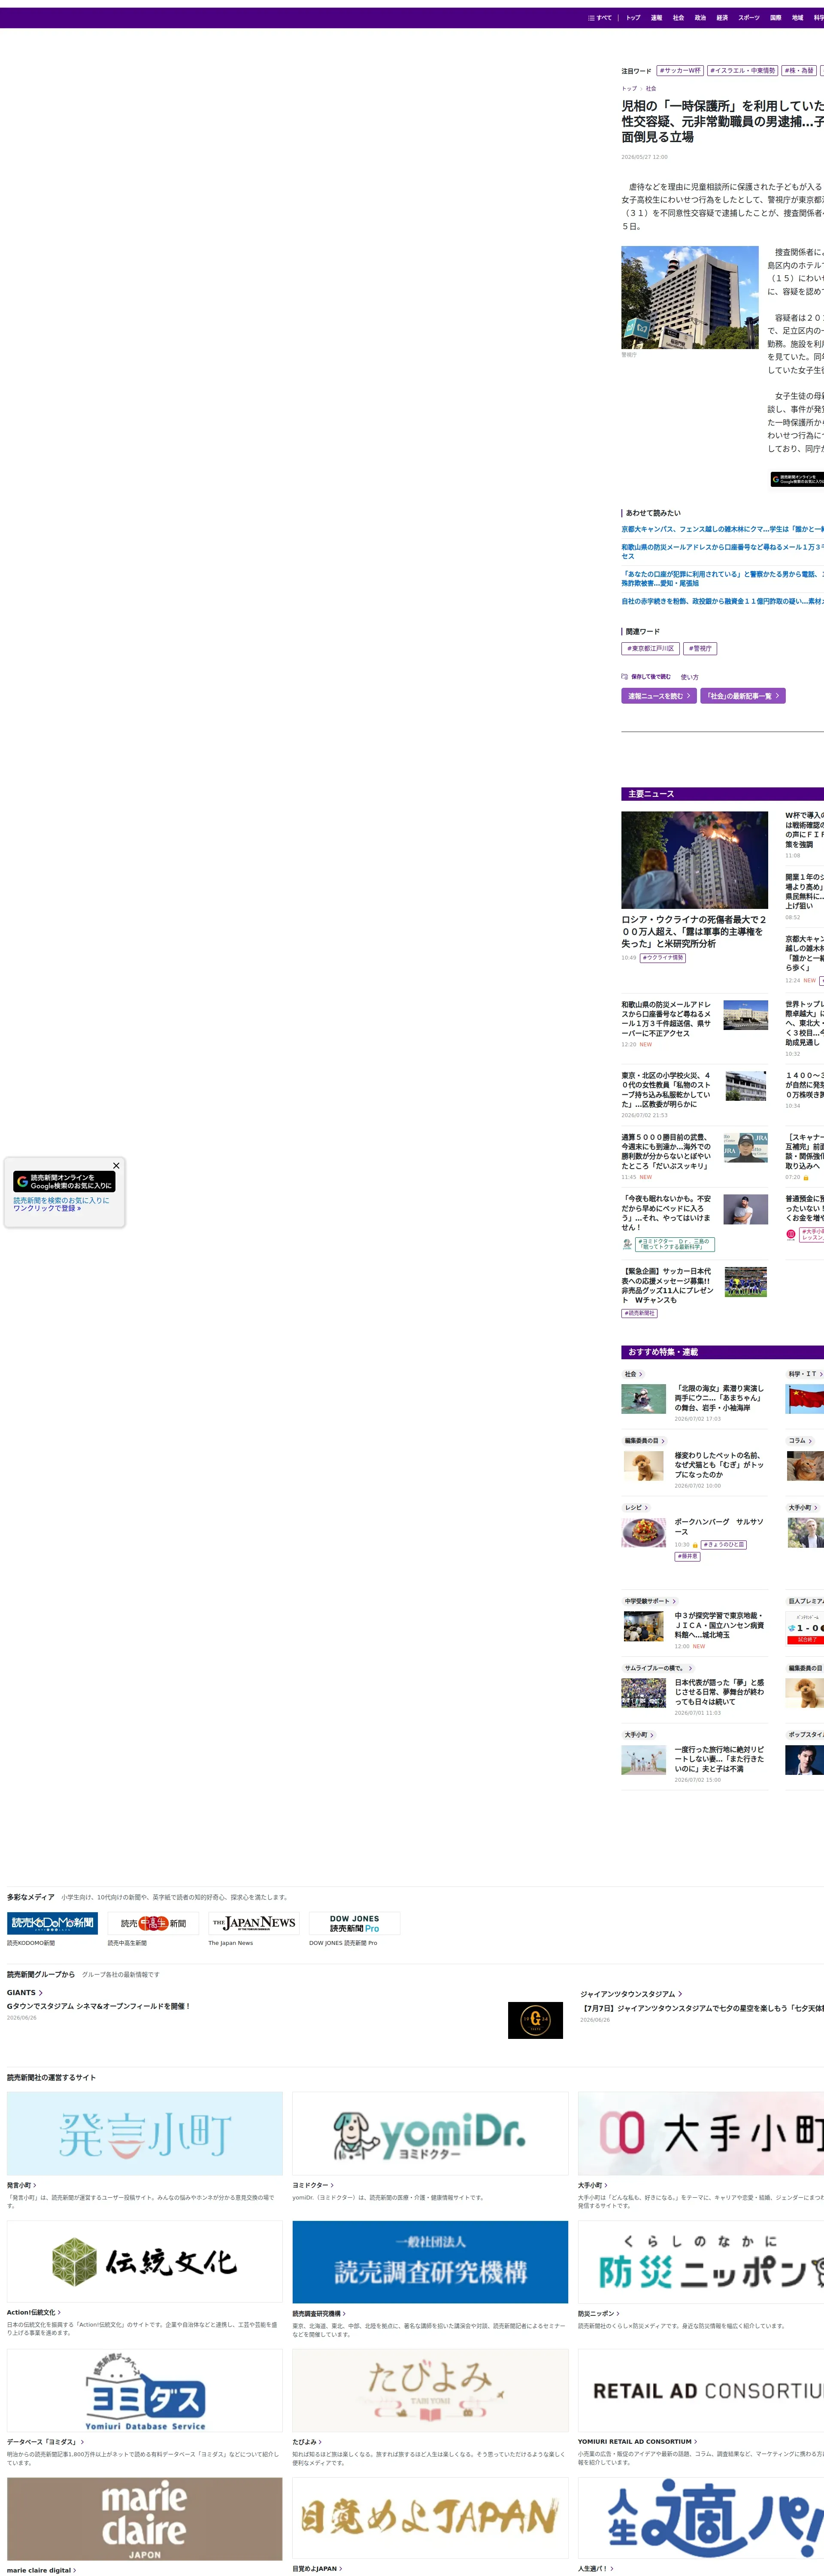Click the #株・為替 trending tag
The height and width of the screenshot is (2576, 824).
[799, 71]
